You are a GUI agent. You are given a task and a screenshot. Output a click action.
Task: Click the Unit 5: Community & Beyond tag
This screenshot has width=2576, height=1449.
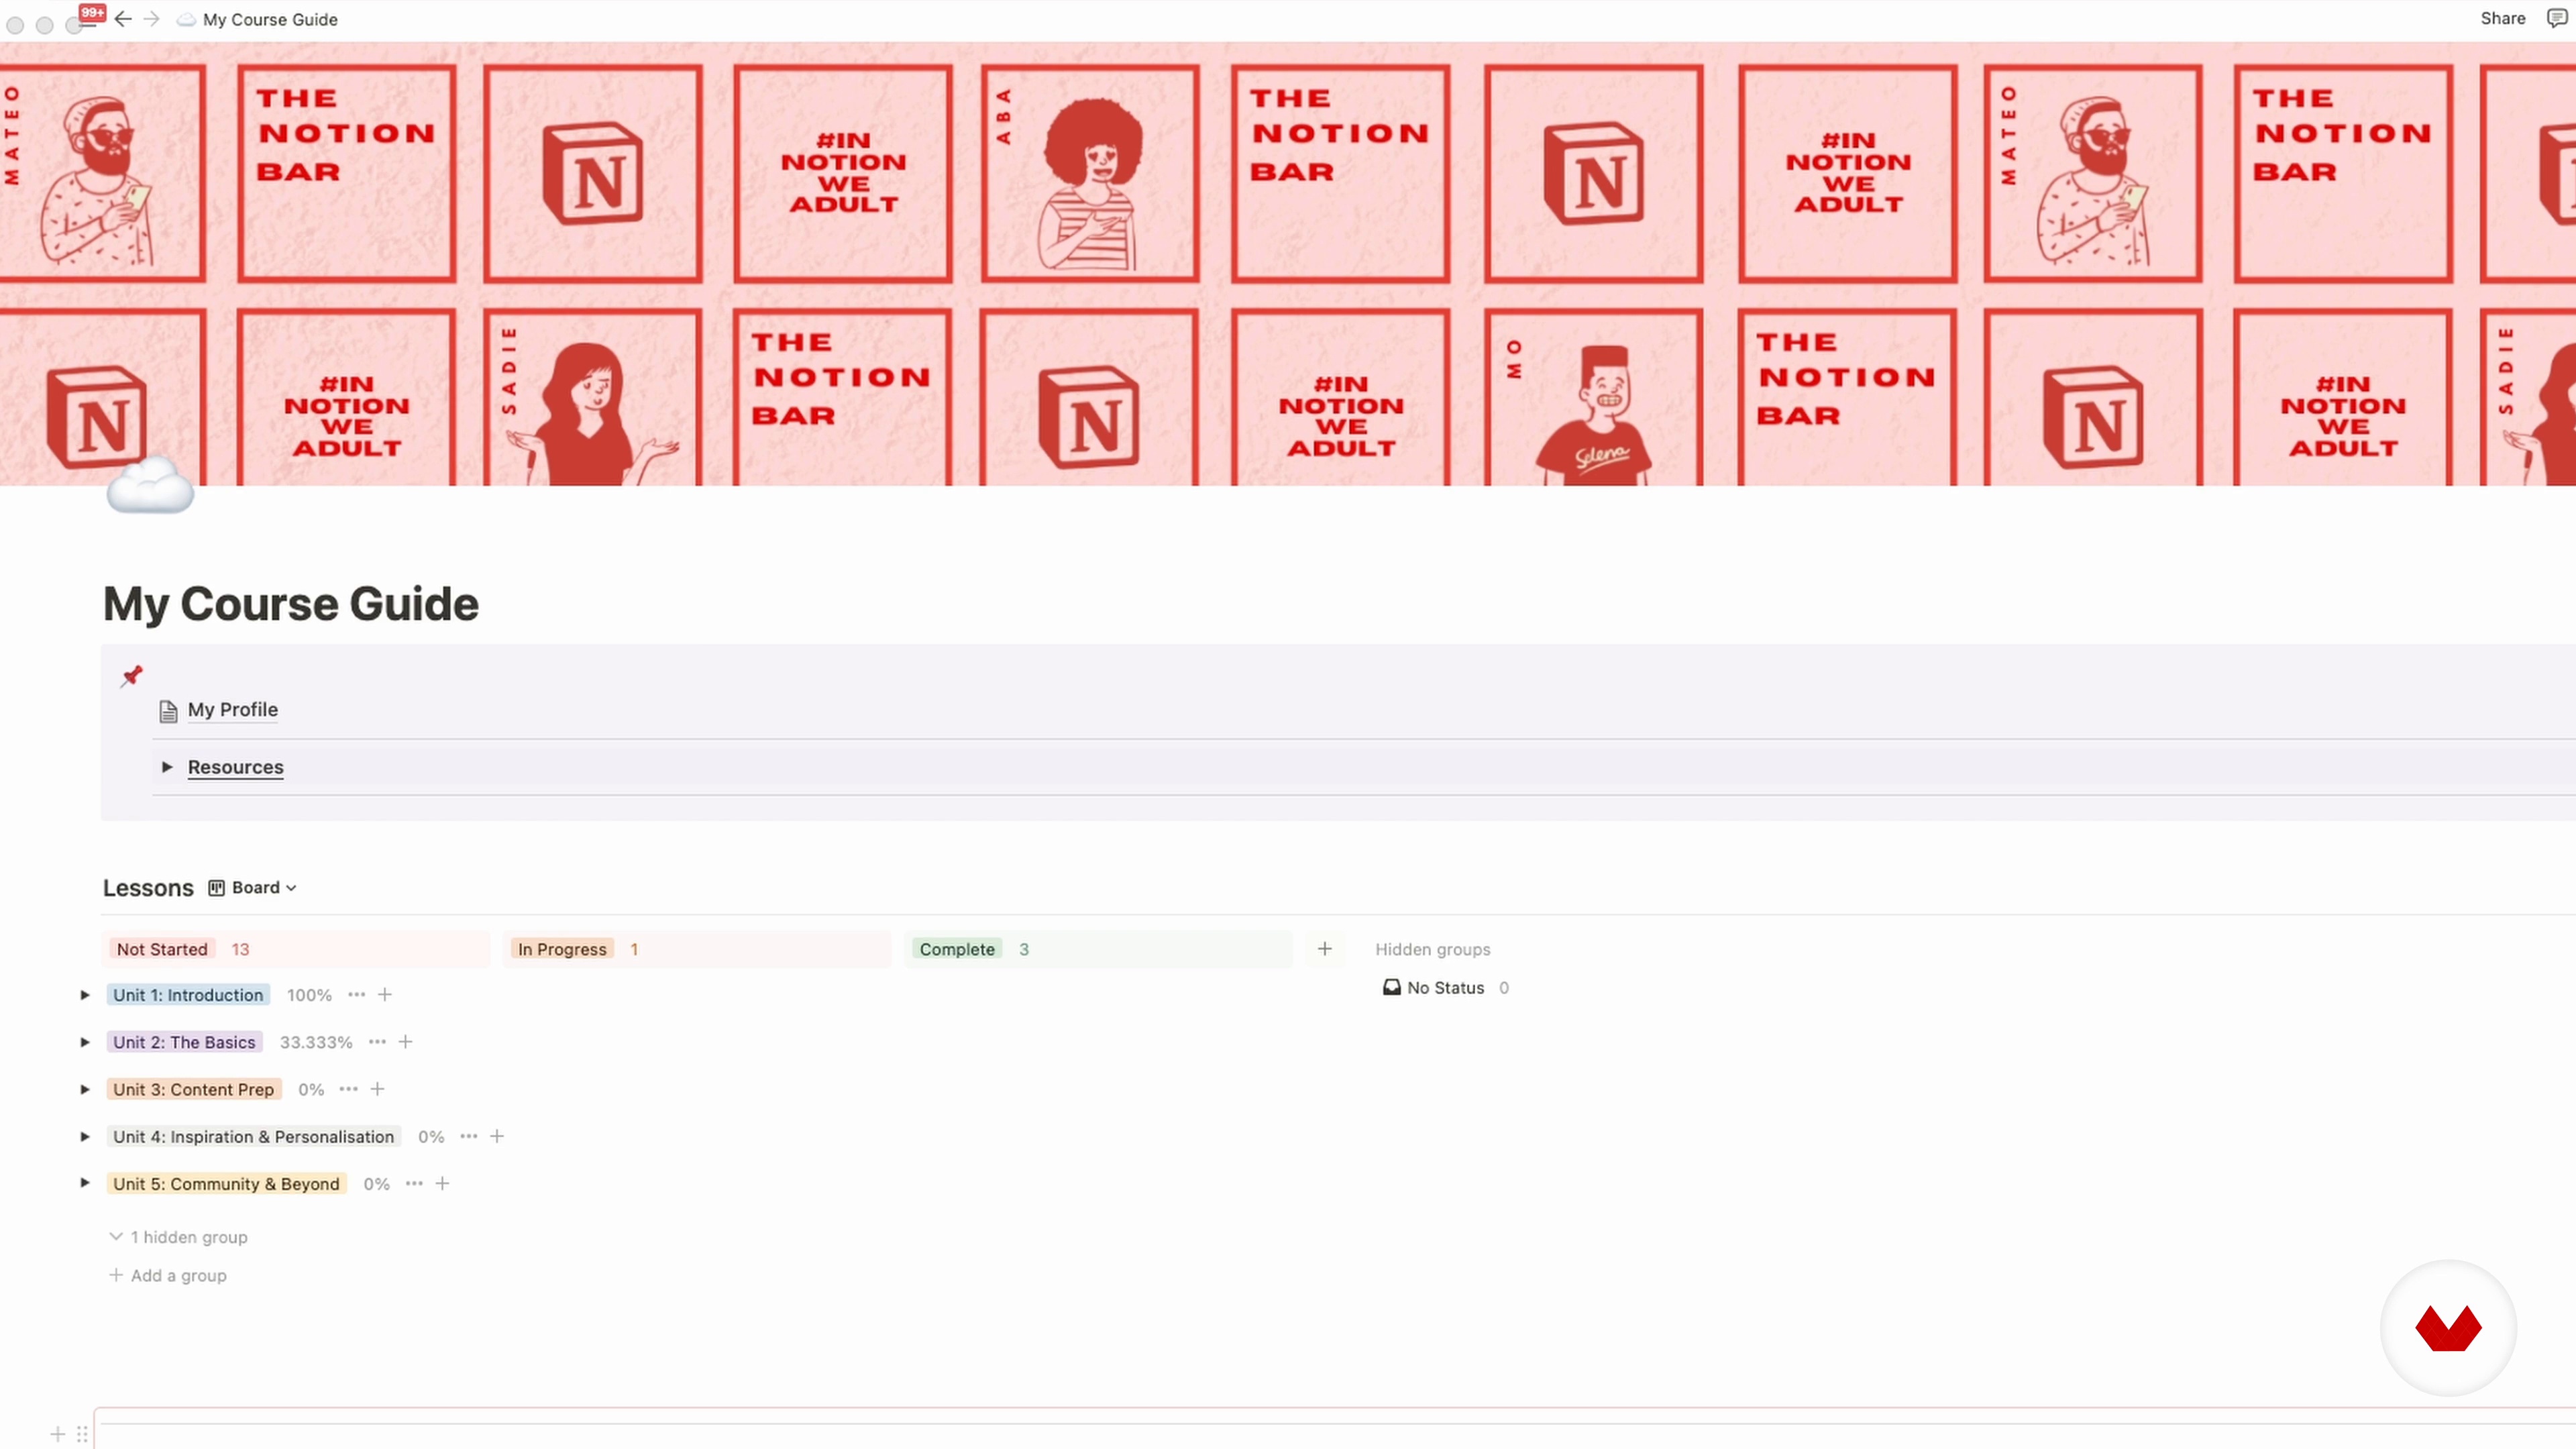[227, 1184]
